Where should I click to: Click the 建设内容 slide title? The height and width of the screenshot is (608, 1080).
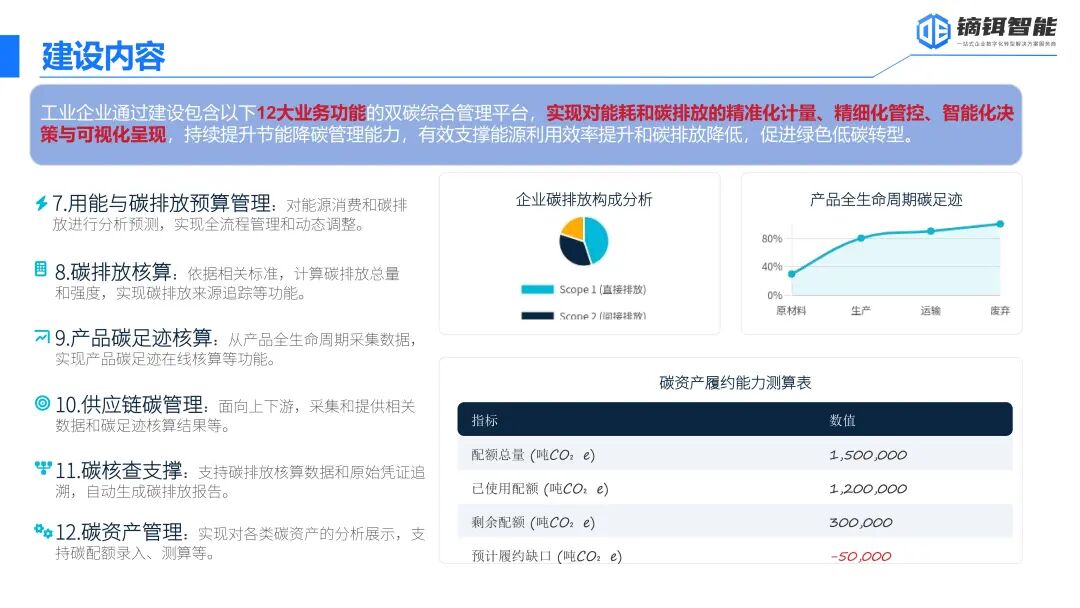(x=103, y=56)
